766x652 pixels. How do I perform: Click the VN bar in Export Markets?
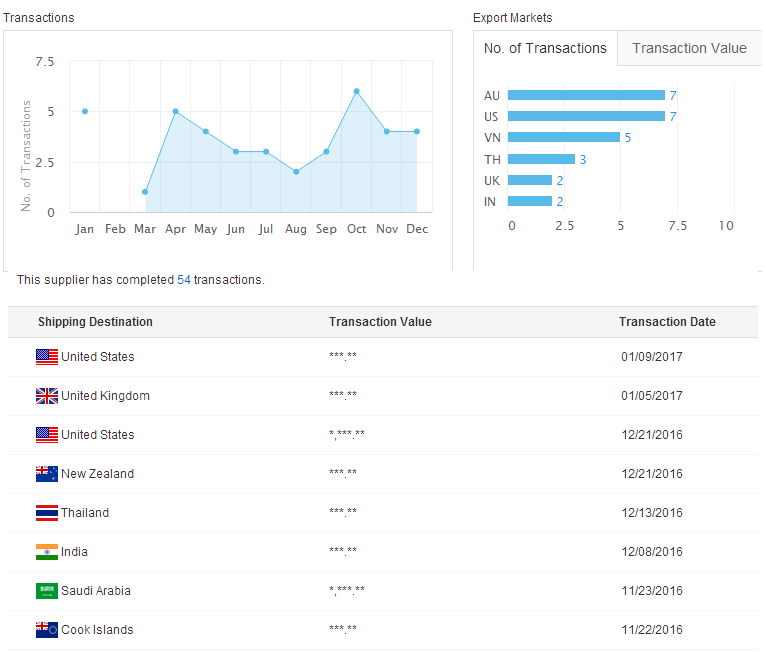click(563, 137)
